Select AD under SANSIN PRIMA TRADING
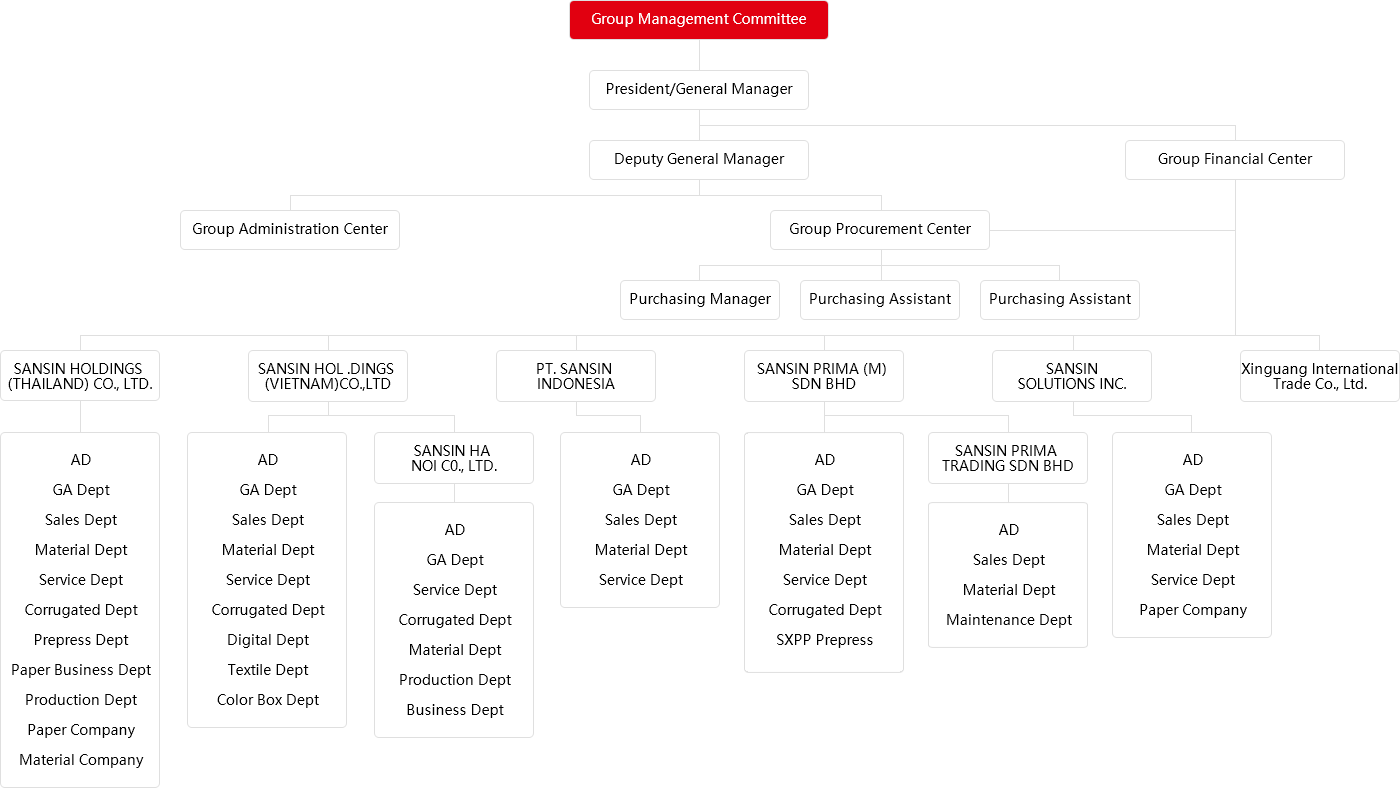Viewport: 1400px width, 788px height. [1009, 530]
